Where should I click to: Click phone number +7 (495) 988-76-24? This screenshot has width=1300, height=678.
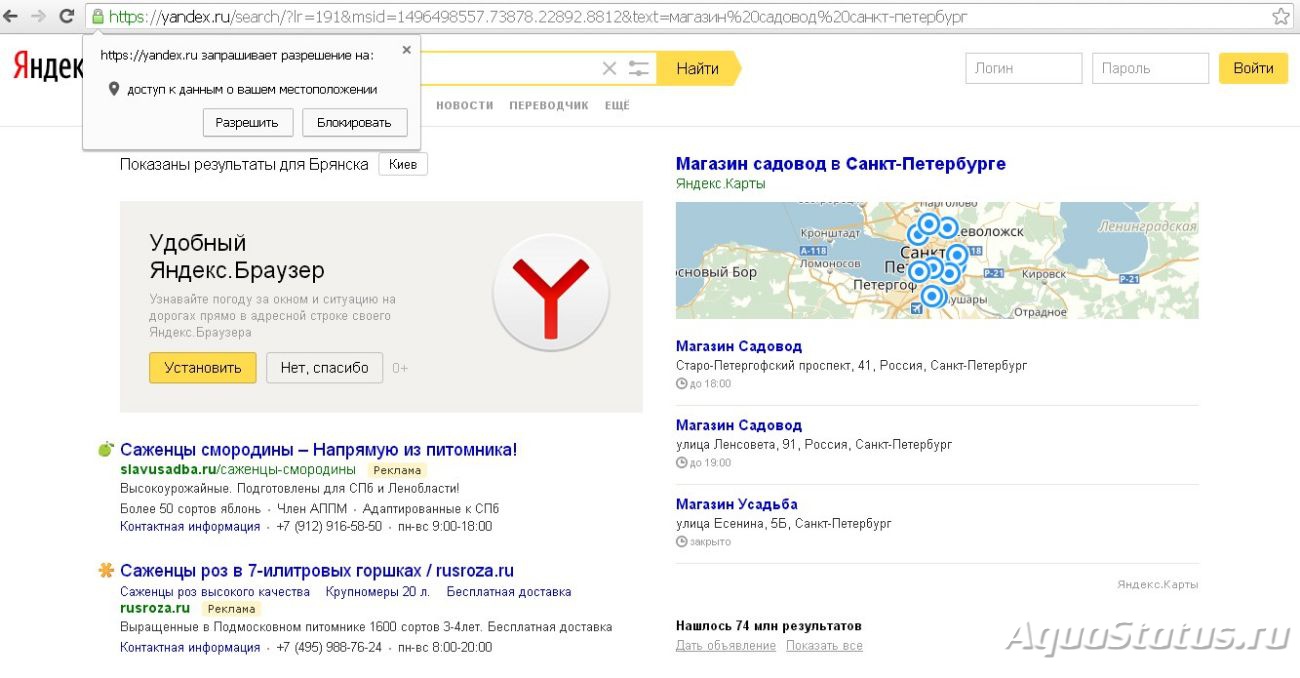tap(329, 647)
